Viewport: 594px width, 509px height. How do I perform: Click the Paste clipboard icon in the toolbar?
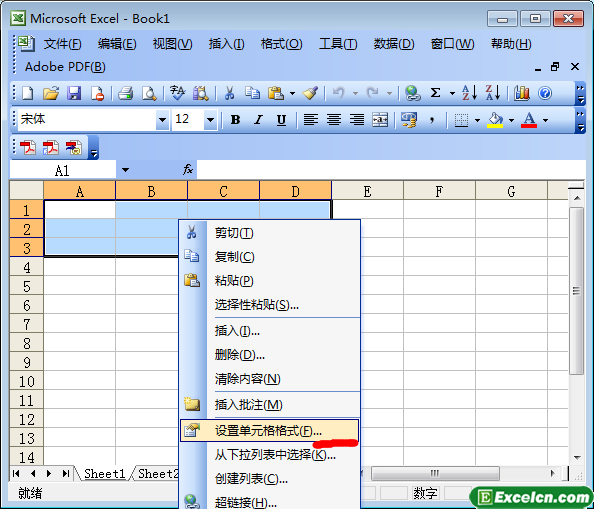(x=276, y=93)
